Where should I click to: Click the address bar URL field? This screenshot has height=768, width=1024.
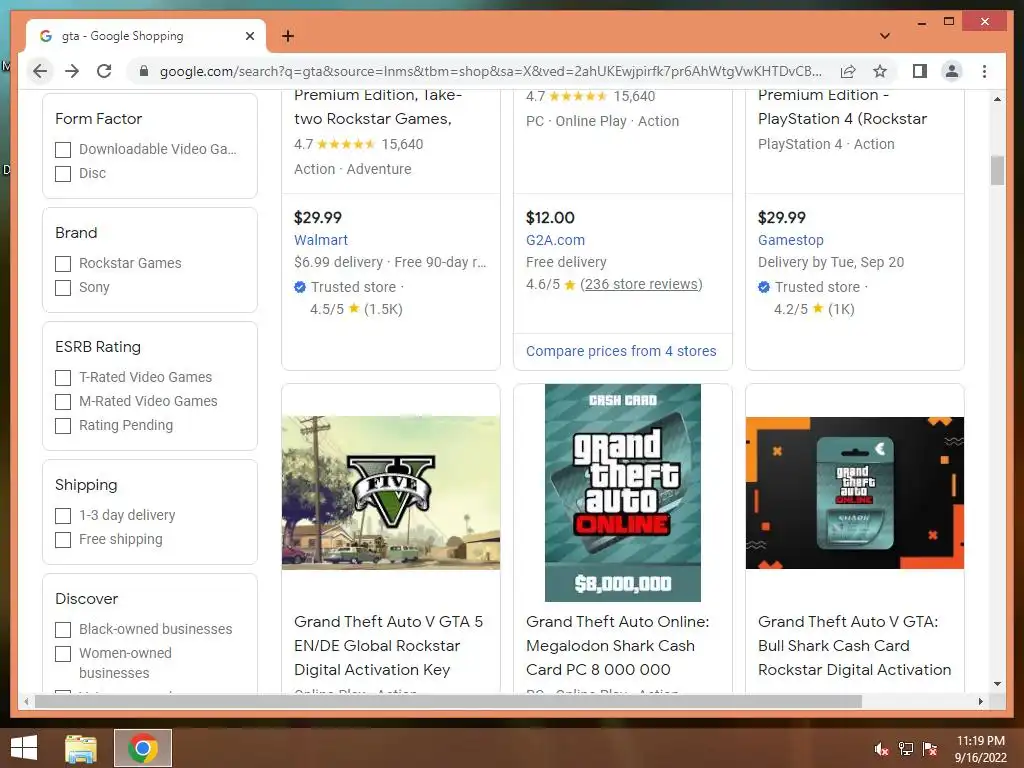(490, 71)
